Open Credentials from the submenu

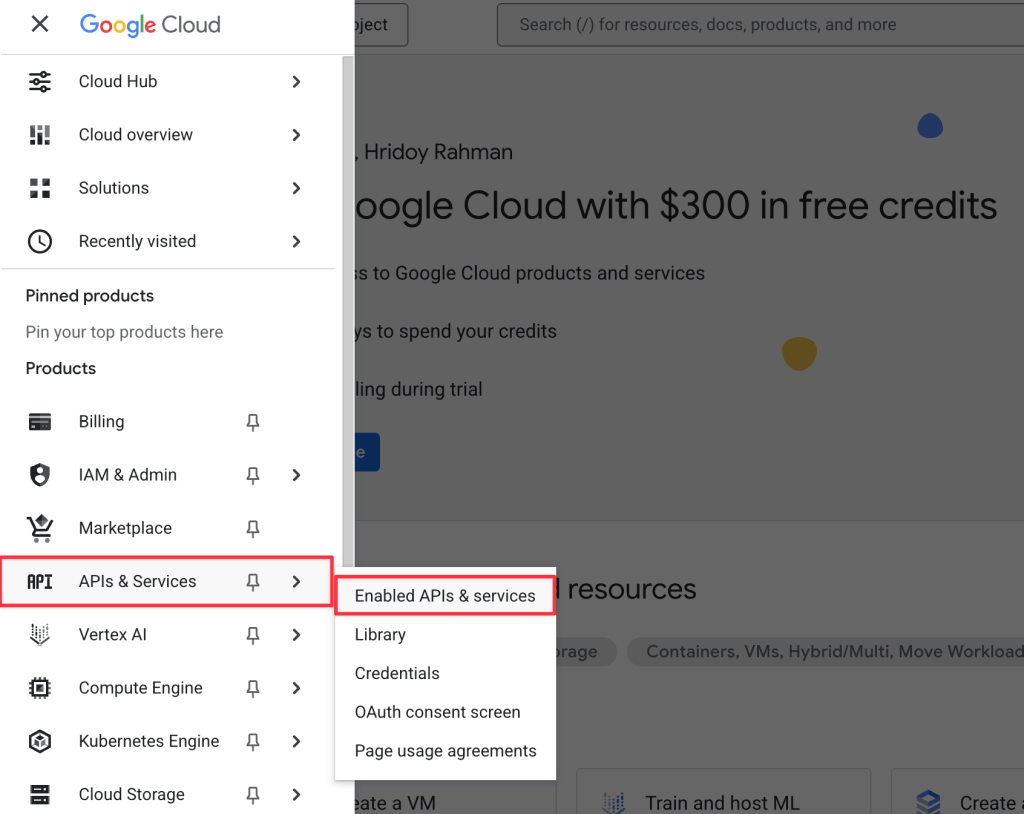point(397,673)
